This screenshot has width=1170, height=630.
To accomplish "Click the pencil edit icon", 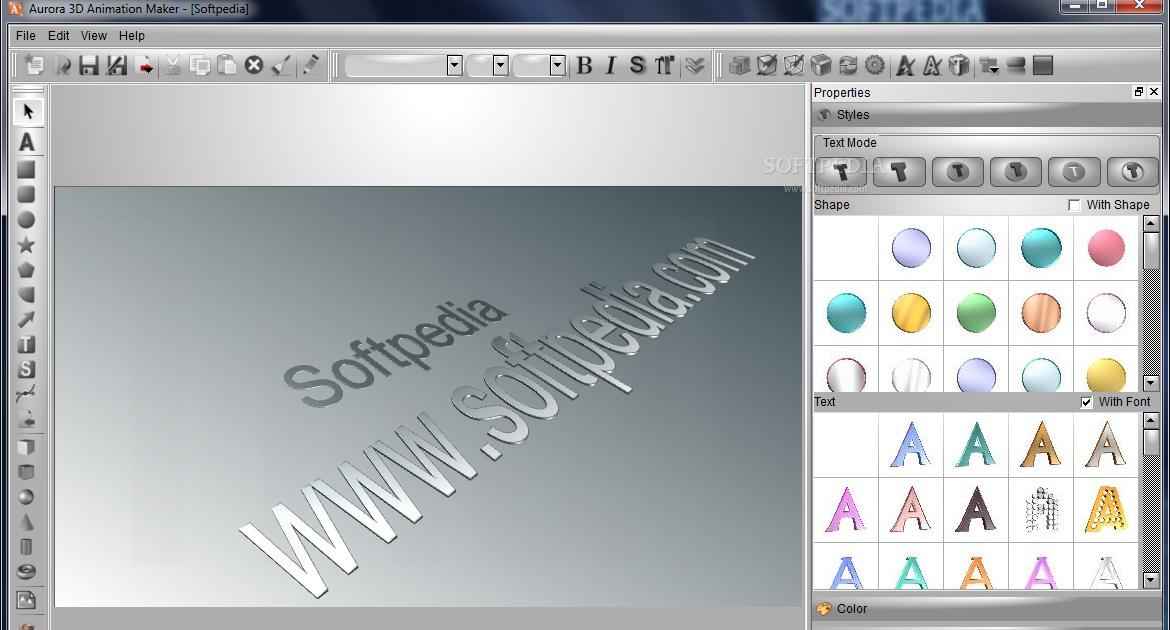I will tap(310, 66).
